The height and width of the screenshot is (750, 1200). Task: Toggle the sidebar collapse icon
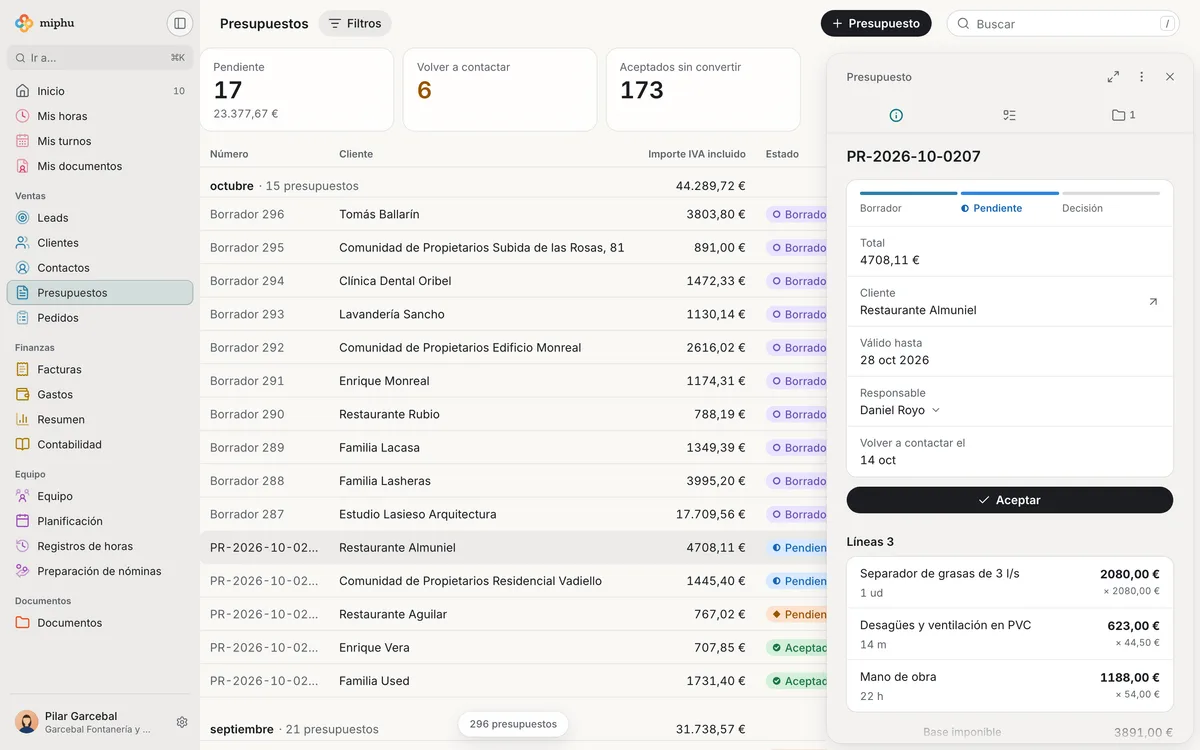[x=180, y=23]
